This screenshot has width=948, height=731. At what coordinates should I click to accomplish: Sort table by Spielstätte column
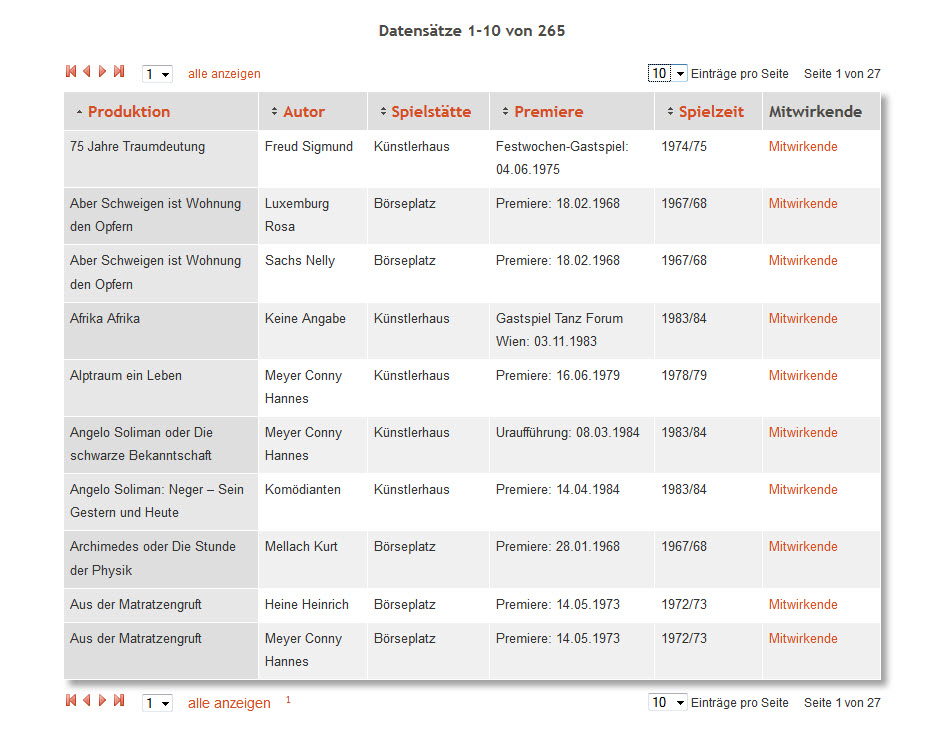tap(431, 112)
